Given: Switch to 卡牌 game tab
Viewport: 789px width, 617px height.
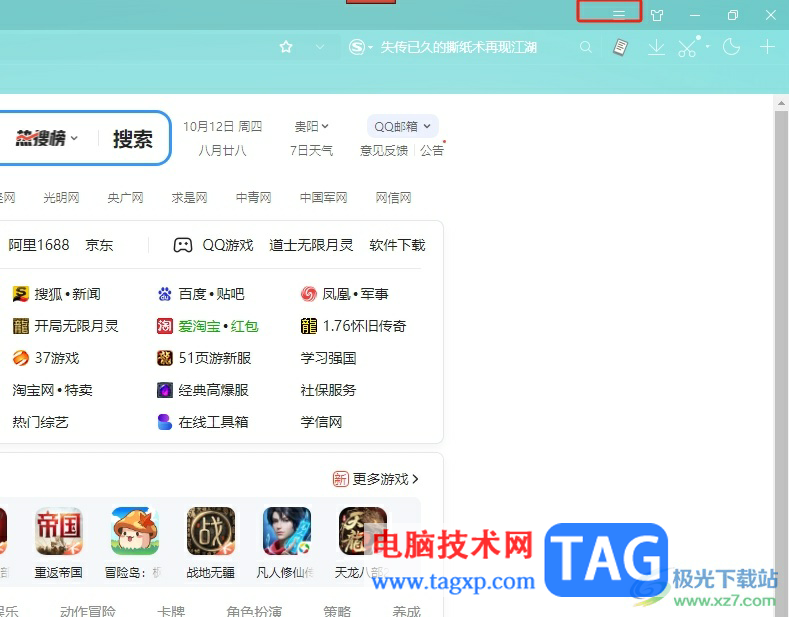Looking at the screenshot, I should (x=171, y=611).
